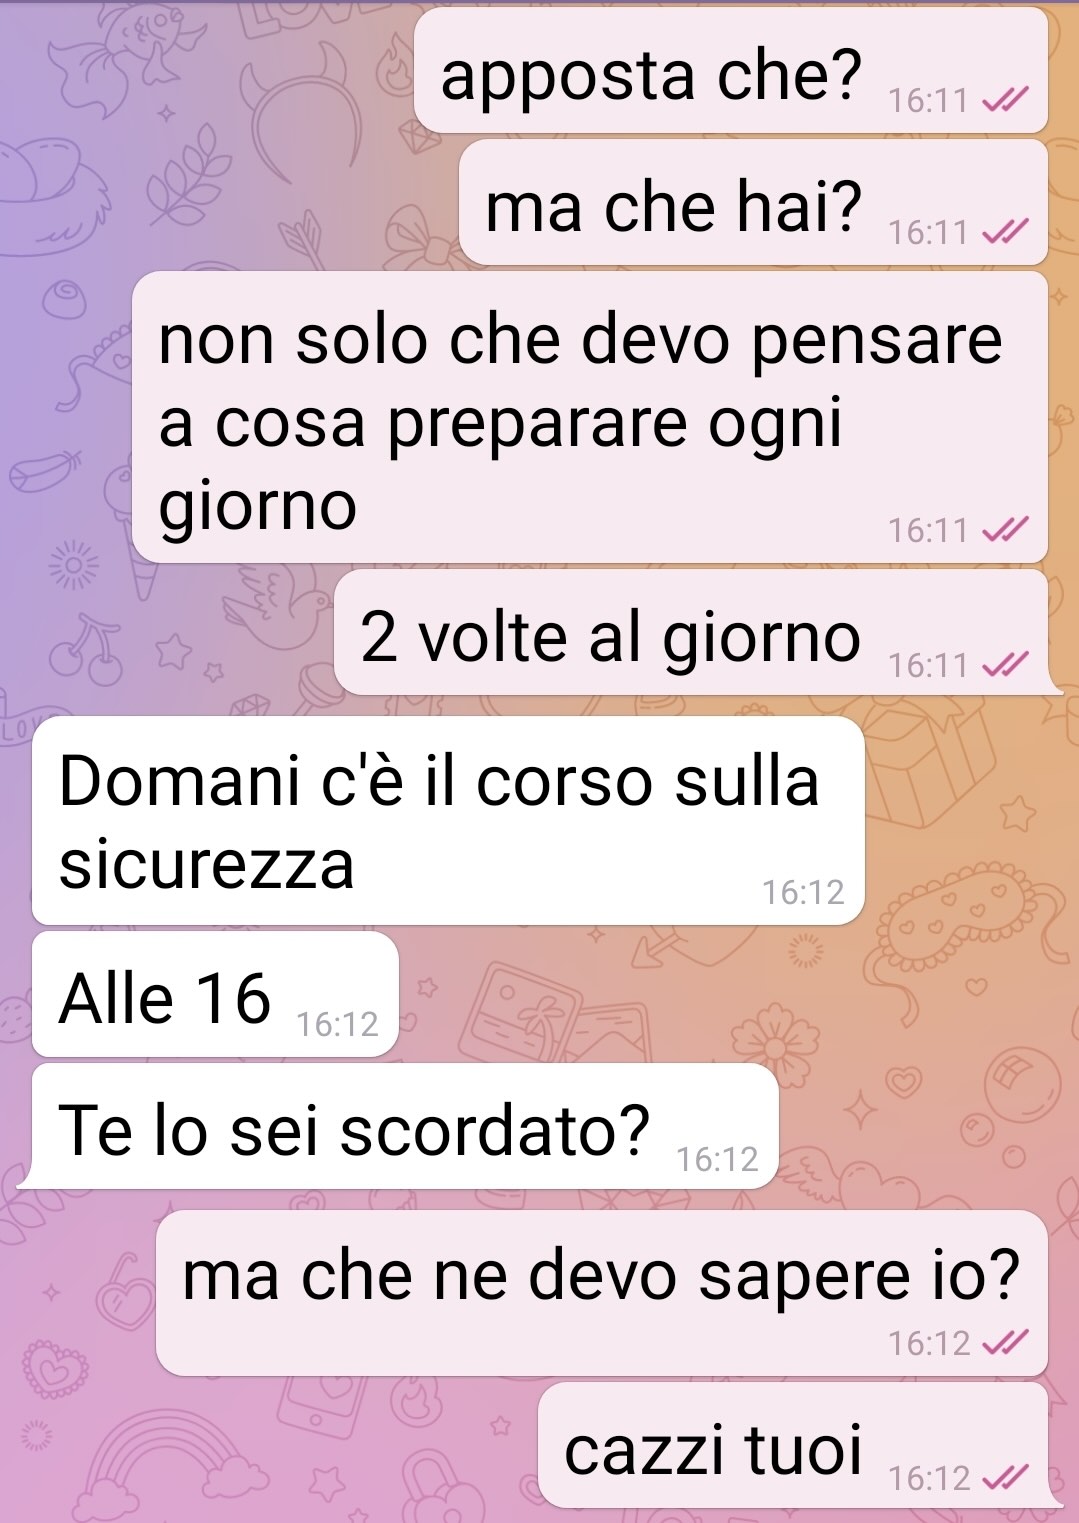Viewport: 1079px width, 1523px height.
Task: Tap the 16:12 timestamp on 'Te lo sei scordato?'
Action: 717,1159
